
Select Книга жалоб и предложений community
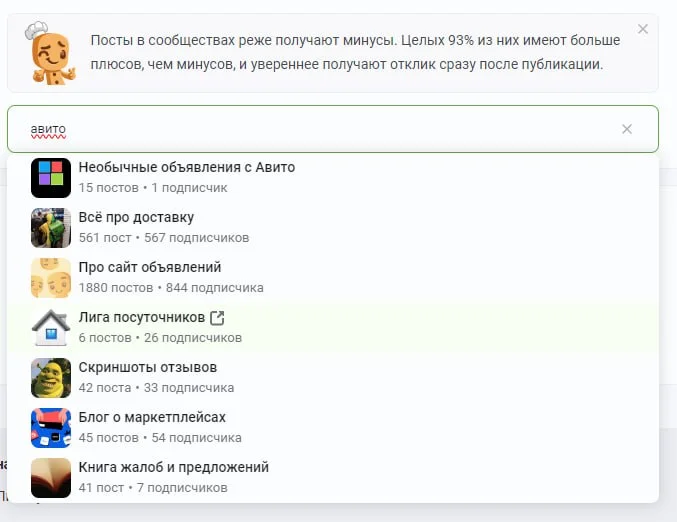[x=333, y=478]
